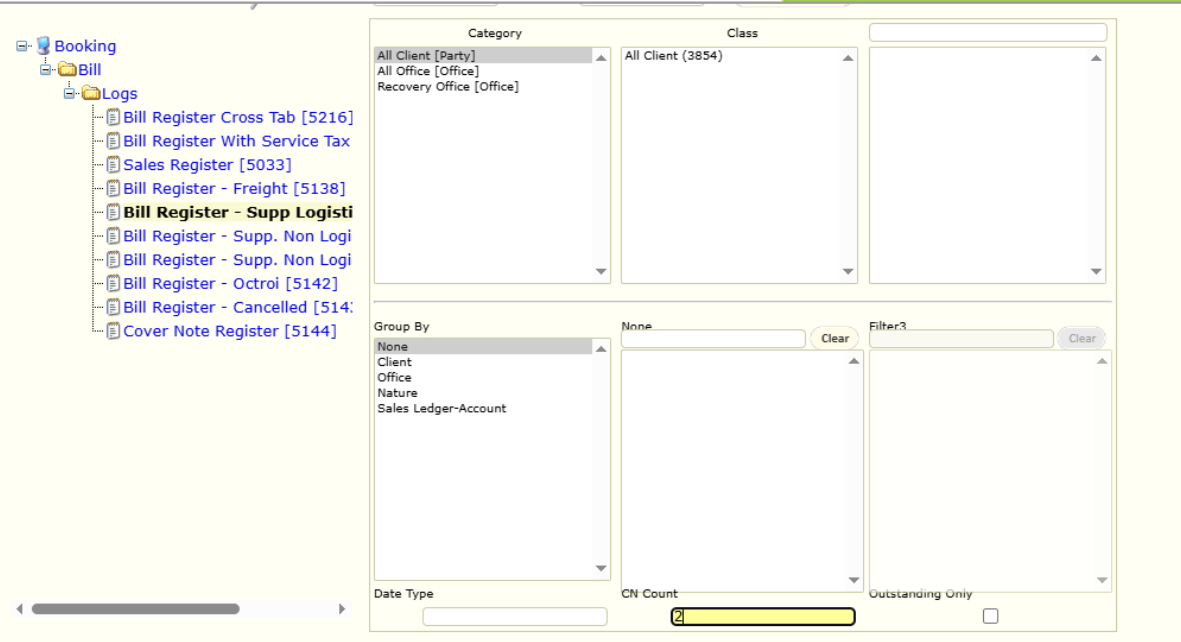Click Cover Note Register document icon
This screenshot has width=1181, height=642.
click(113, 331)
